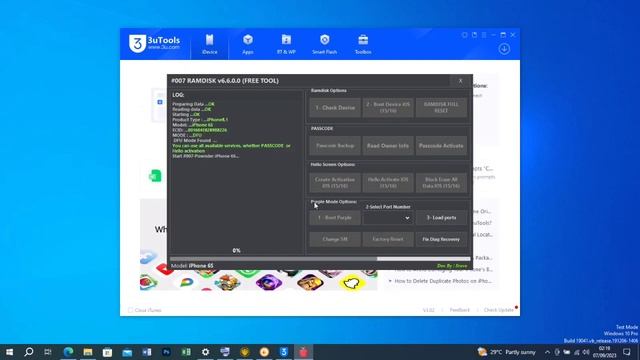Image resolution: width=640 pixels, height=360 pixels.
Task: Open the volume control in system tray
Action: [586, 352]
